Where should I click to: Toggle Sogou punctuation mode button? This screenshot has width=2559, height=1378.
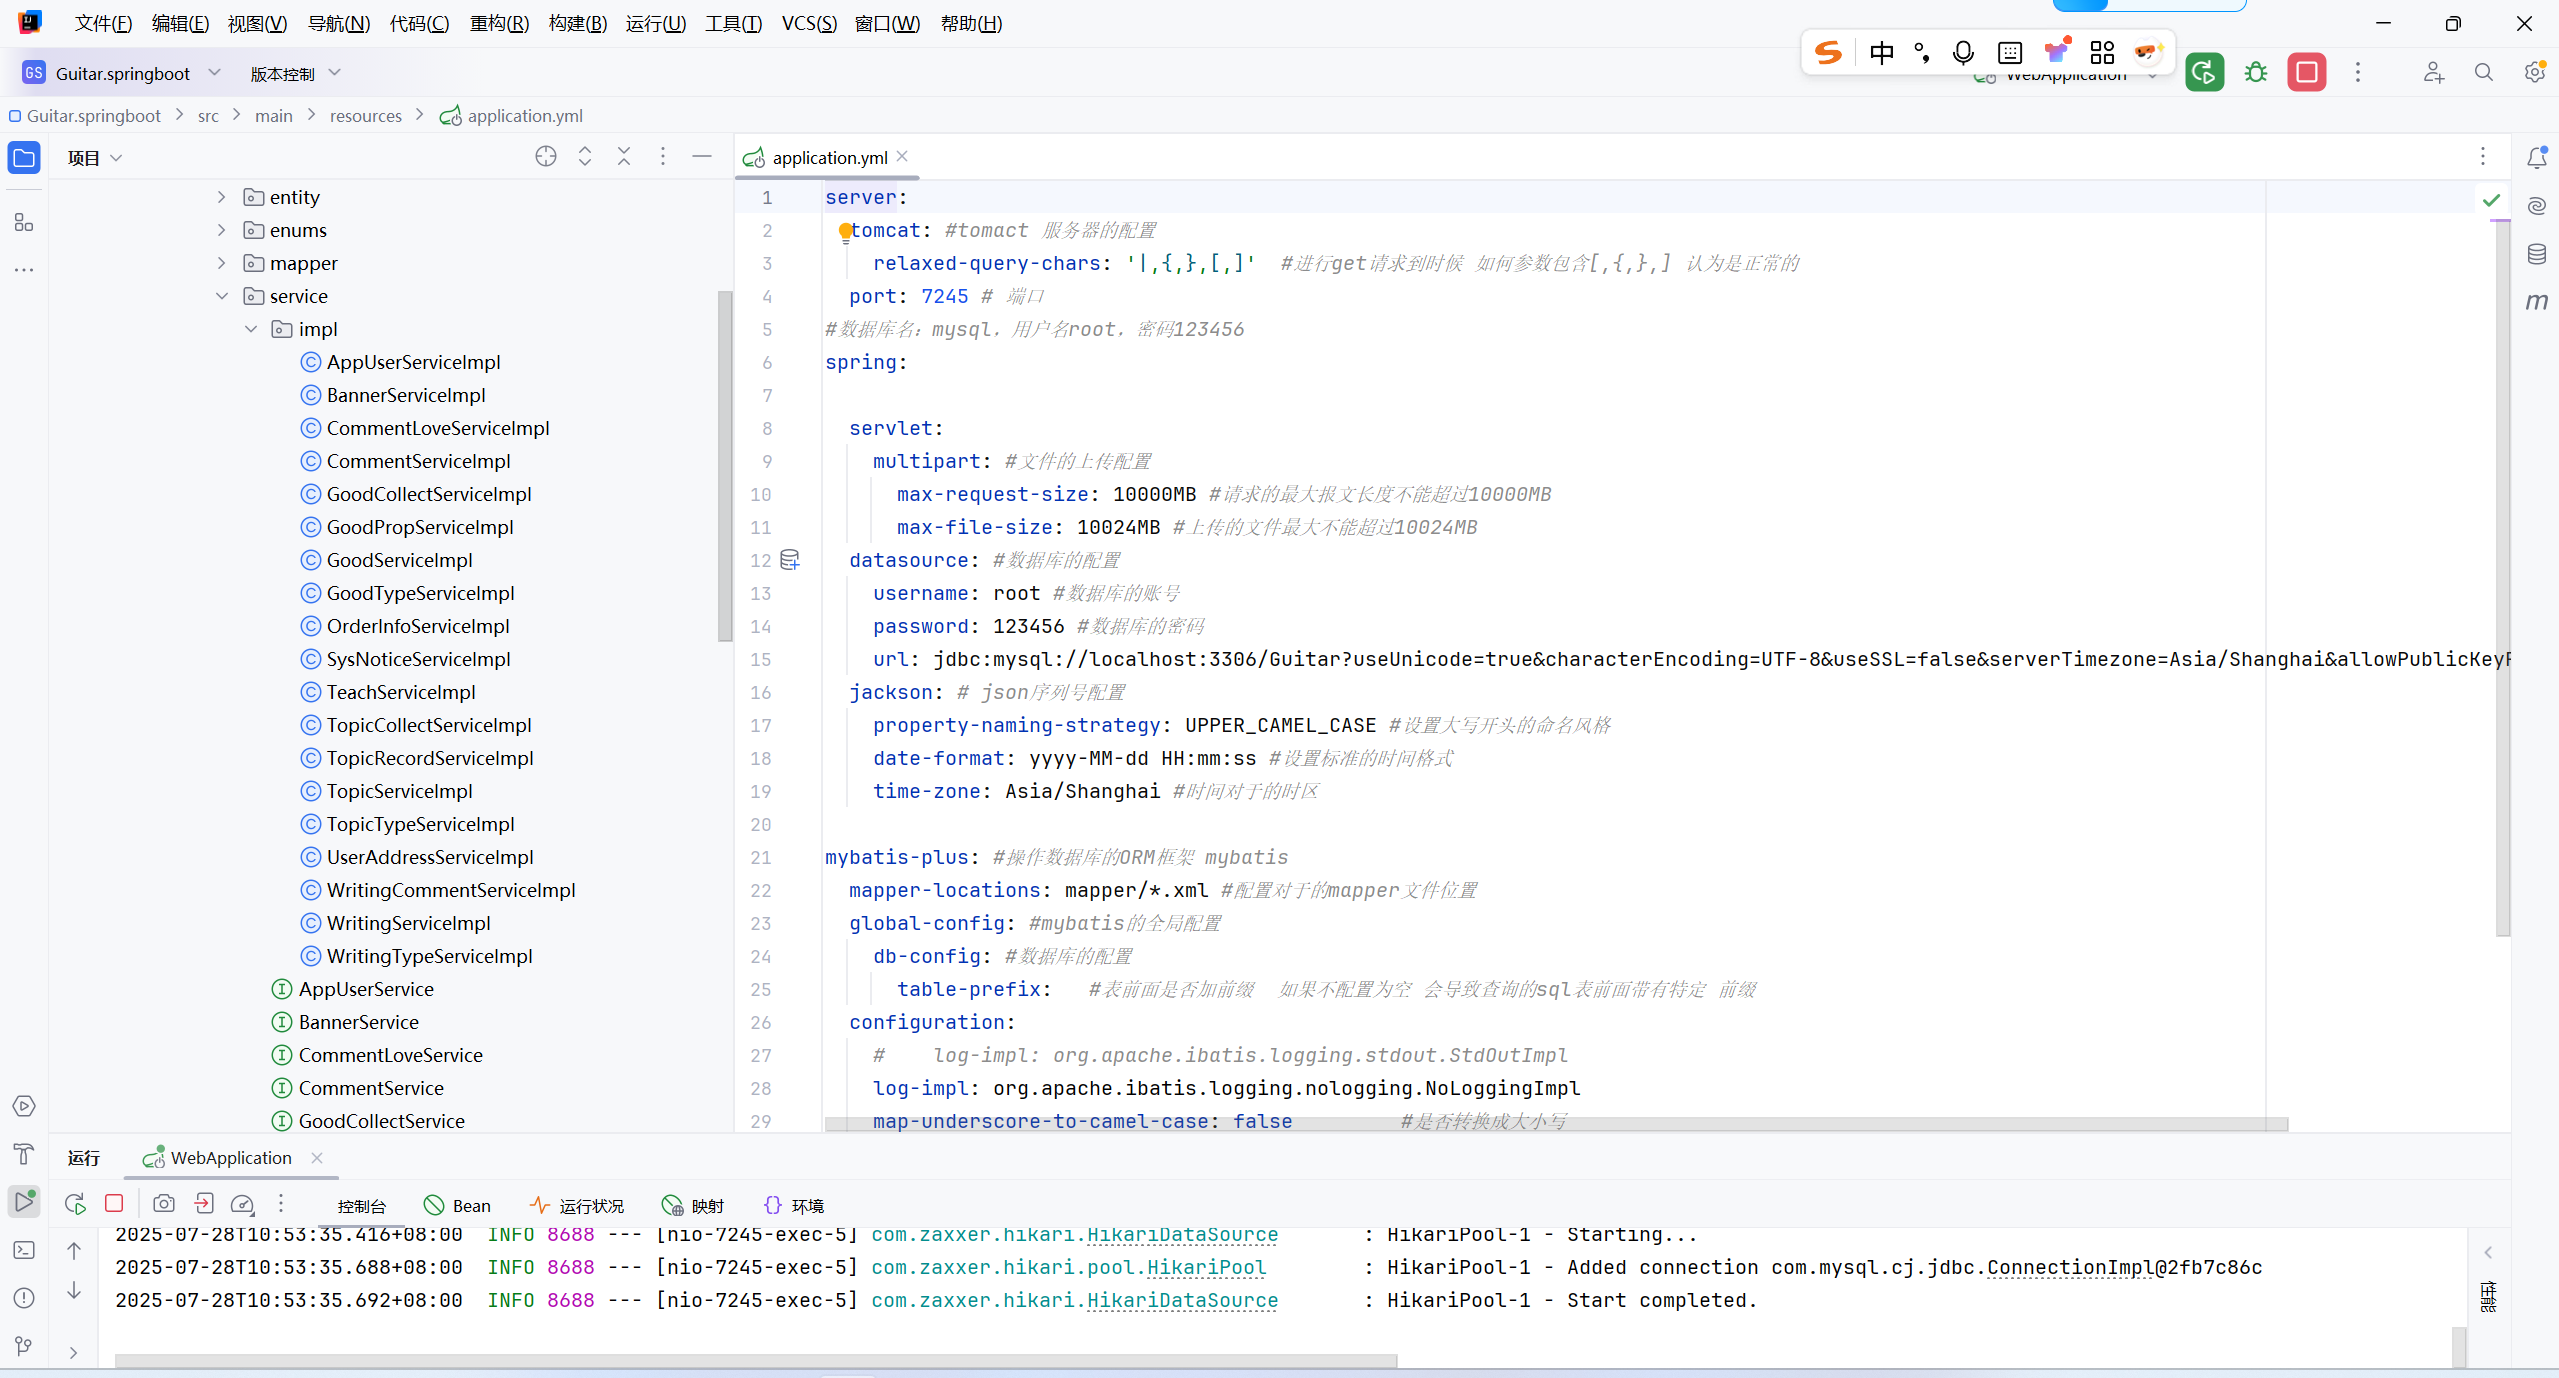[x=1921, y=53]
